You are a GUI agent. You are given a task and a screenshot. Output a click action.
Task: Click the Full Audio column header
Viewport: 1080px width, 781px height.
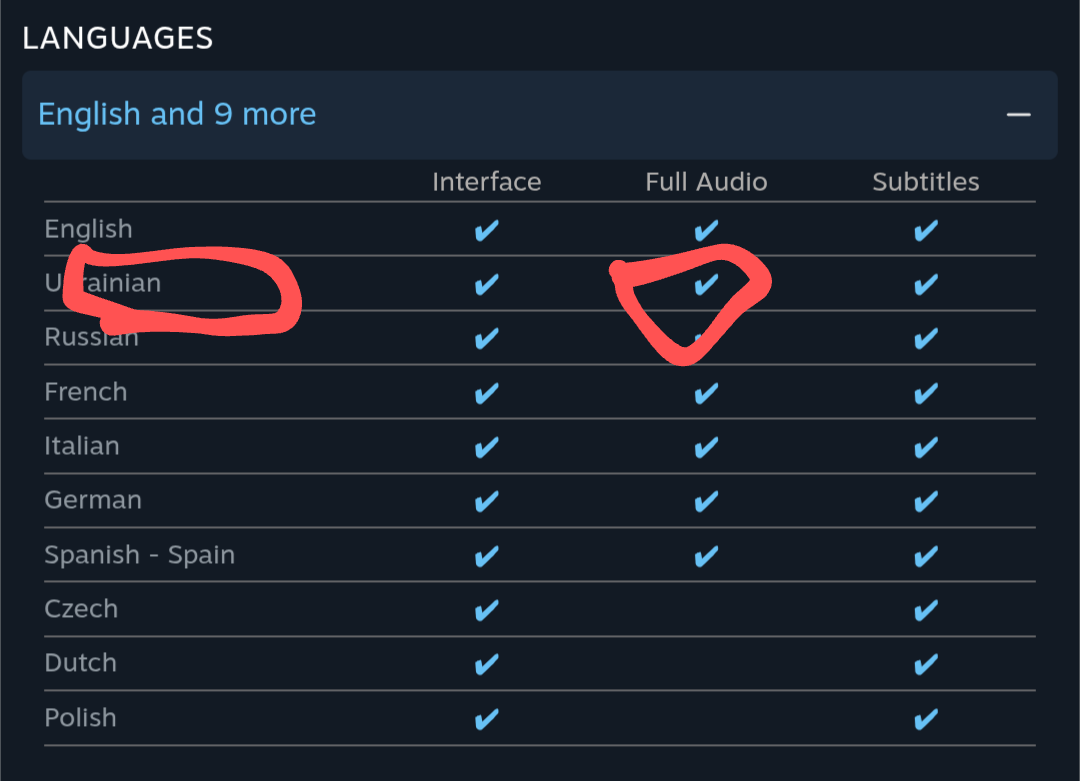tap(706, 182)
